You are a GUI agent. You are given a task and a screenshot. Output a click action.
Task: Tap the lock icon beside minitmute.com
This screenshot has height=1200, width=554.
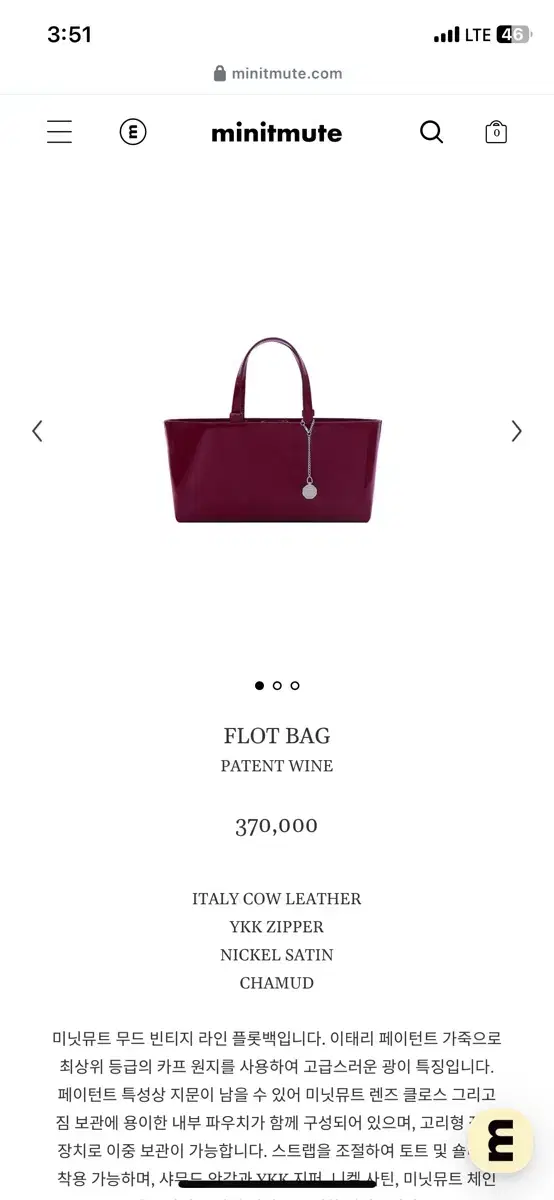(220, 74)
